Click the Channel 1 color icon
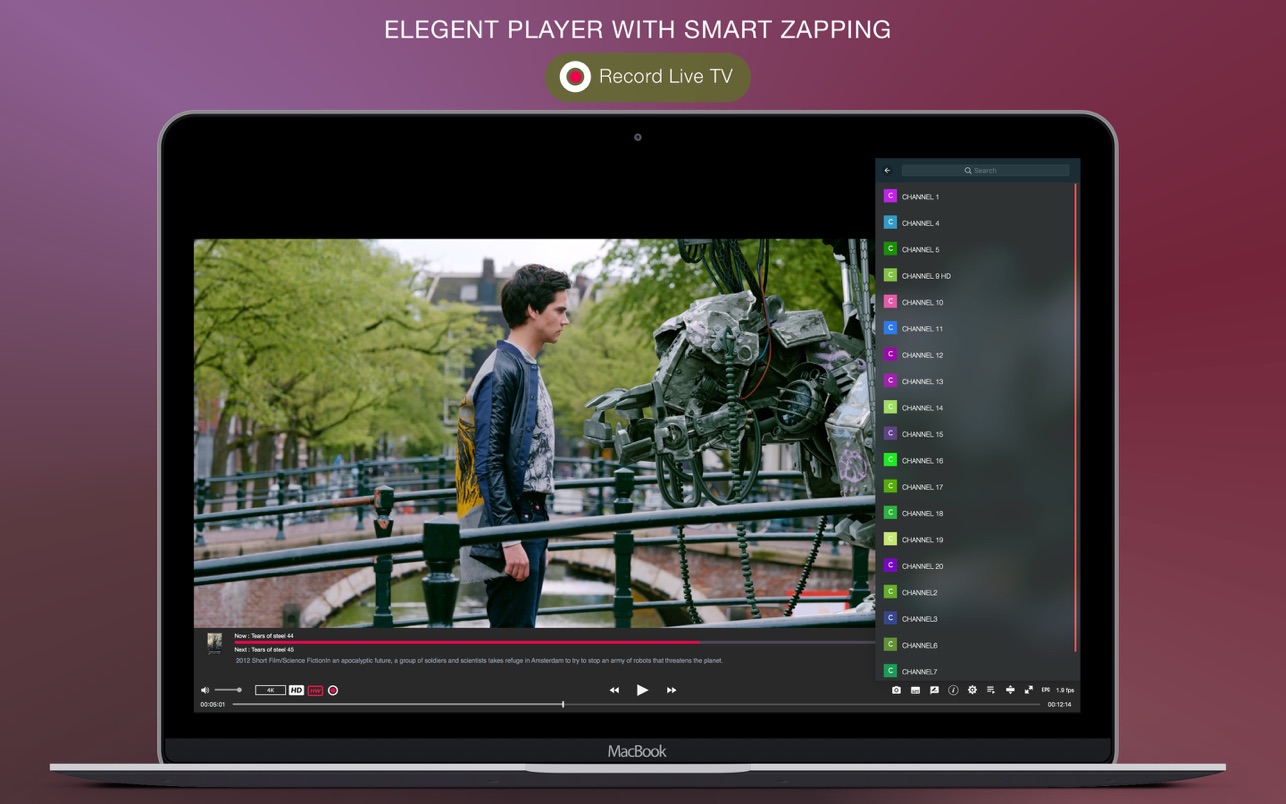The height and width of the screenshot is (804, 1286). [x=890, y=196]
